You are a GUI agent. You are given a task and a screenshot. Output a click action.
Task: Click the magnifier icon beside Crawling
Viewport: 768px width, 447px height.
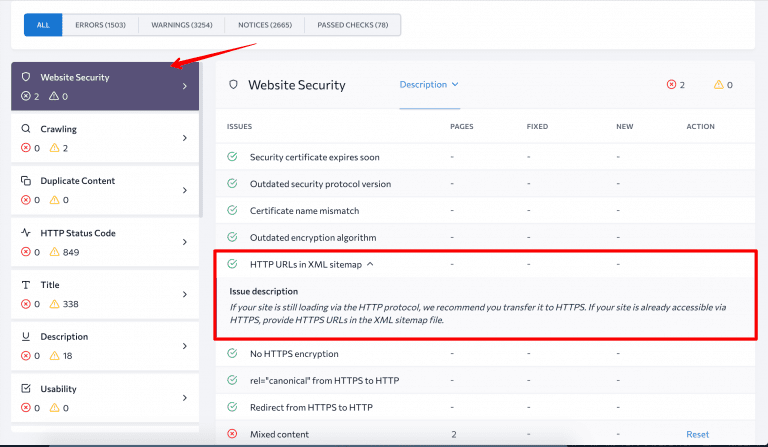coord(26,129)
